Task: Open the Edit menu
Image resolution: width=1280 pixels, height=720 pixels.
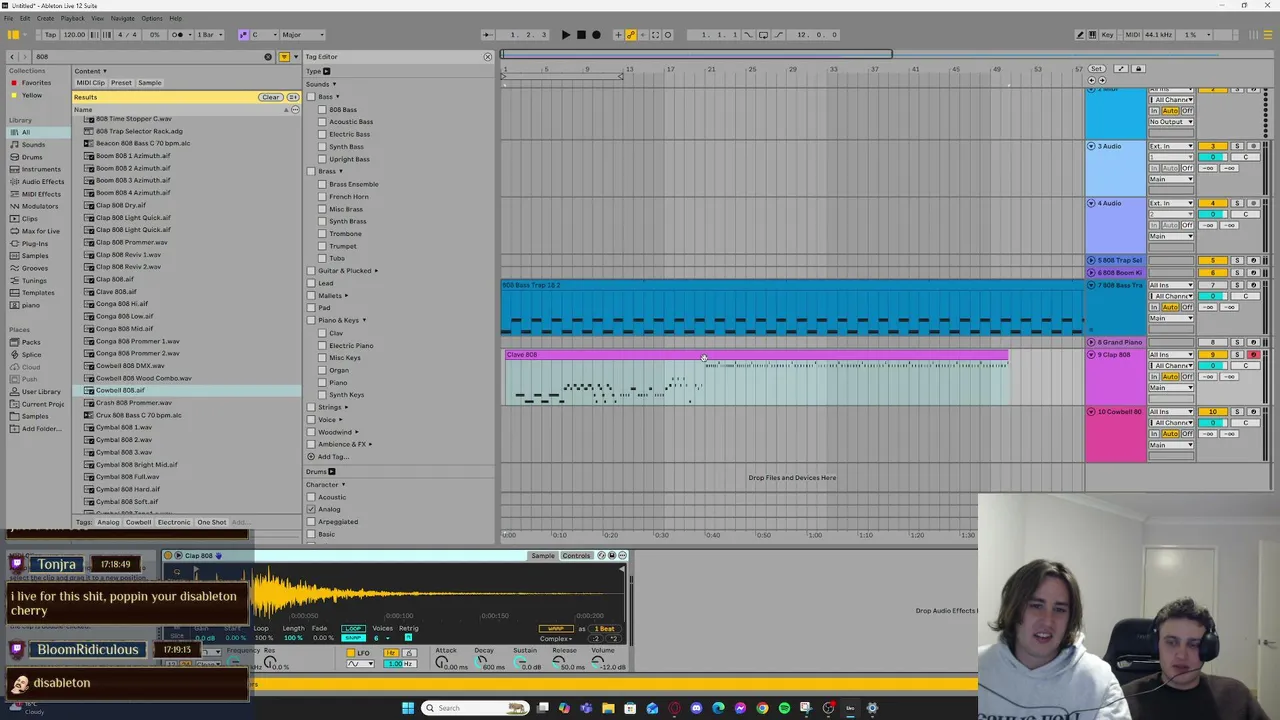Action: coord(24,18)
